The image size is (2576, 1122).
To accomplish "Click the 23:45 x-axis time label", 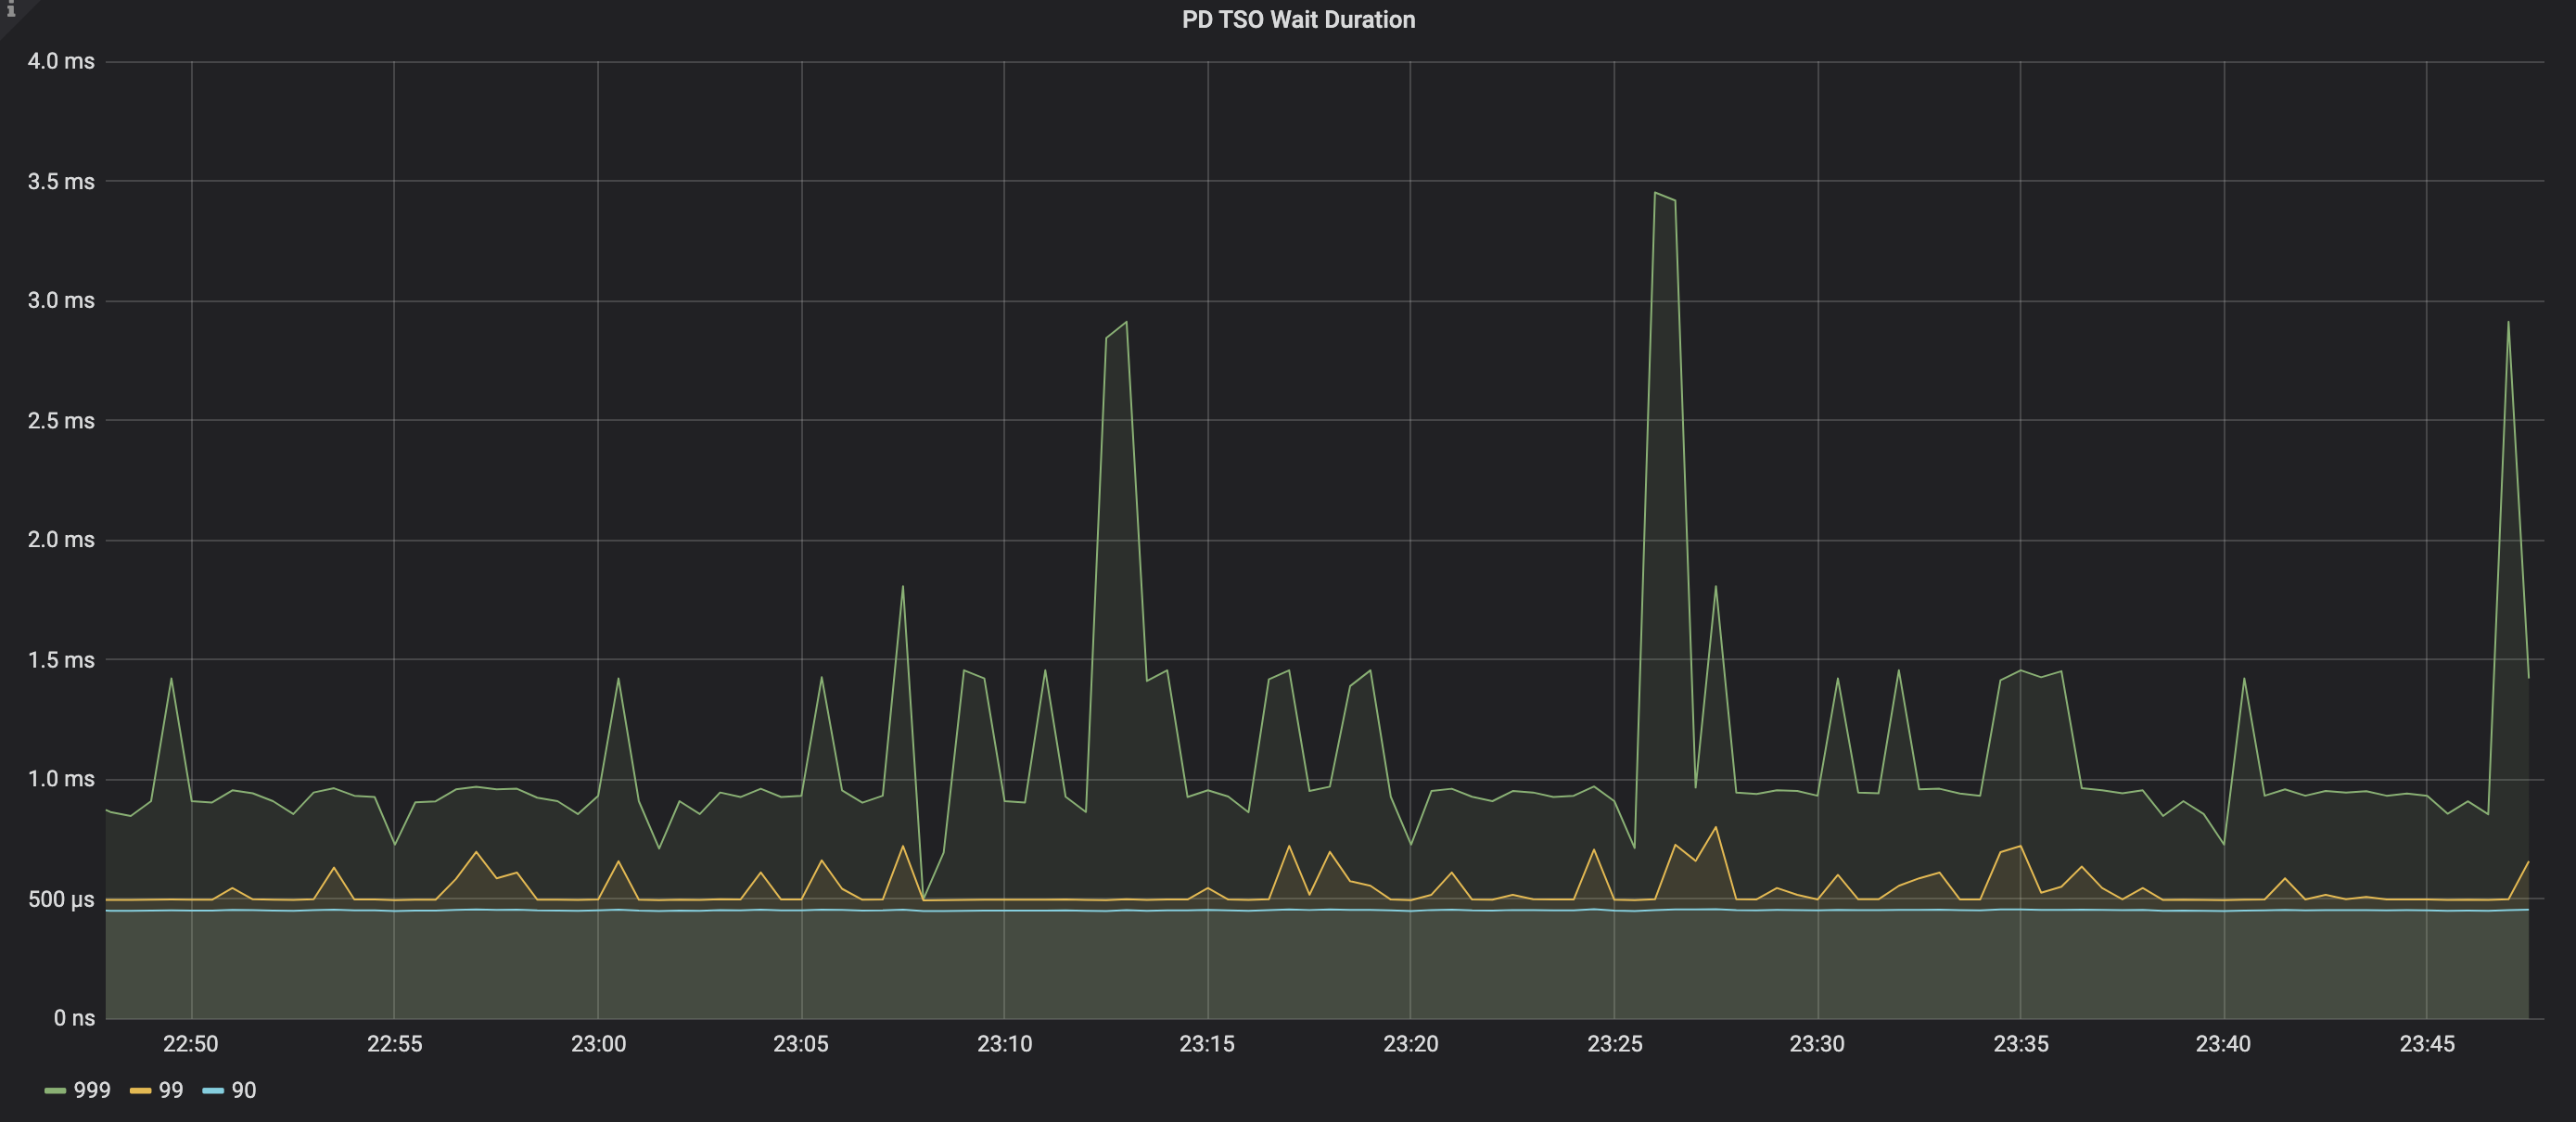I will 2426,1044.
